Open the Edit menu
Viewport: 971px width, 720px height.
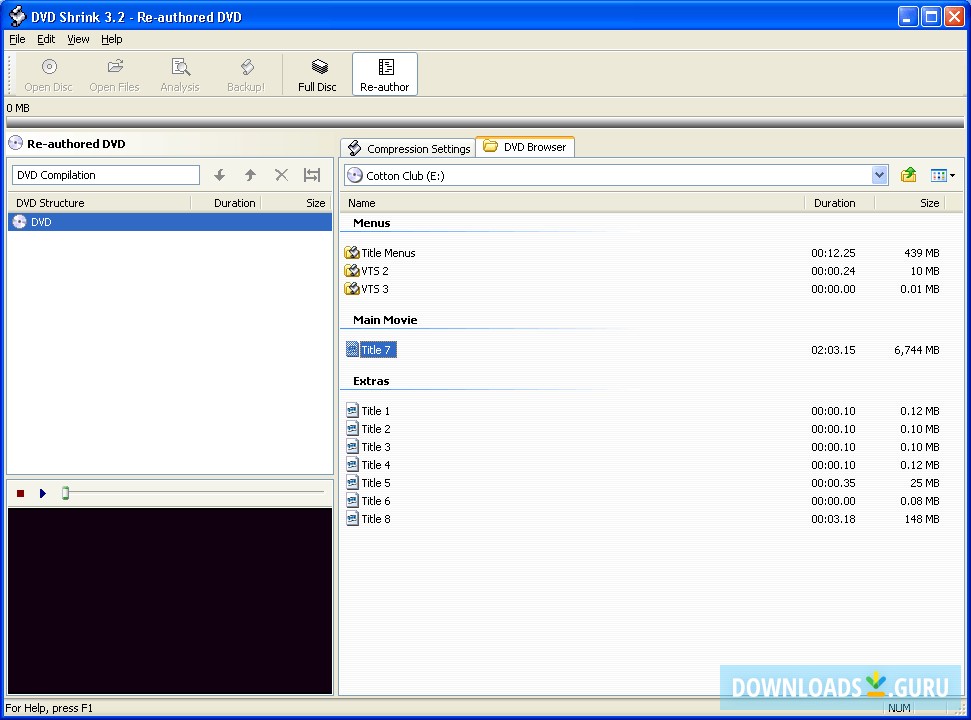pyautogui.click(x=46, y=39)
